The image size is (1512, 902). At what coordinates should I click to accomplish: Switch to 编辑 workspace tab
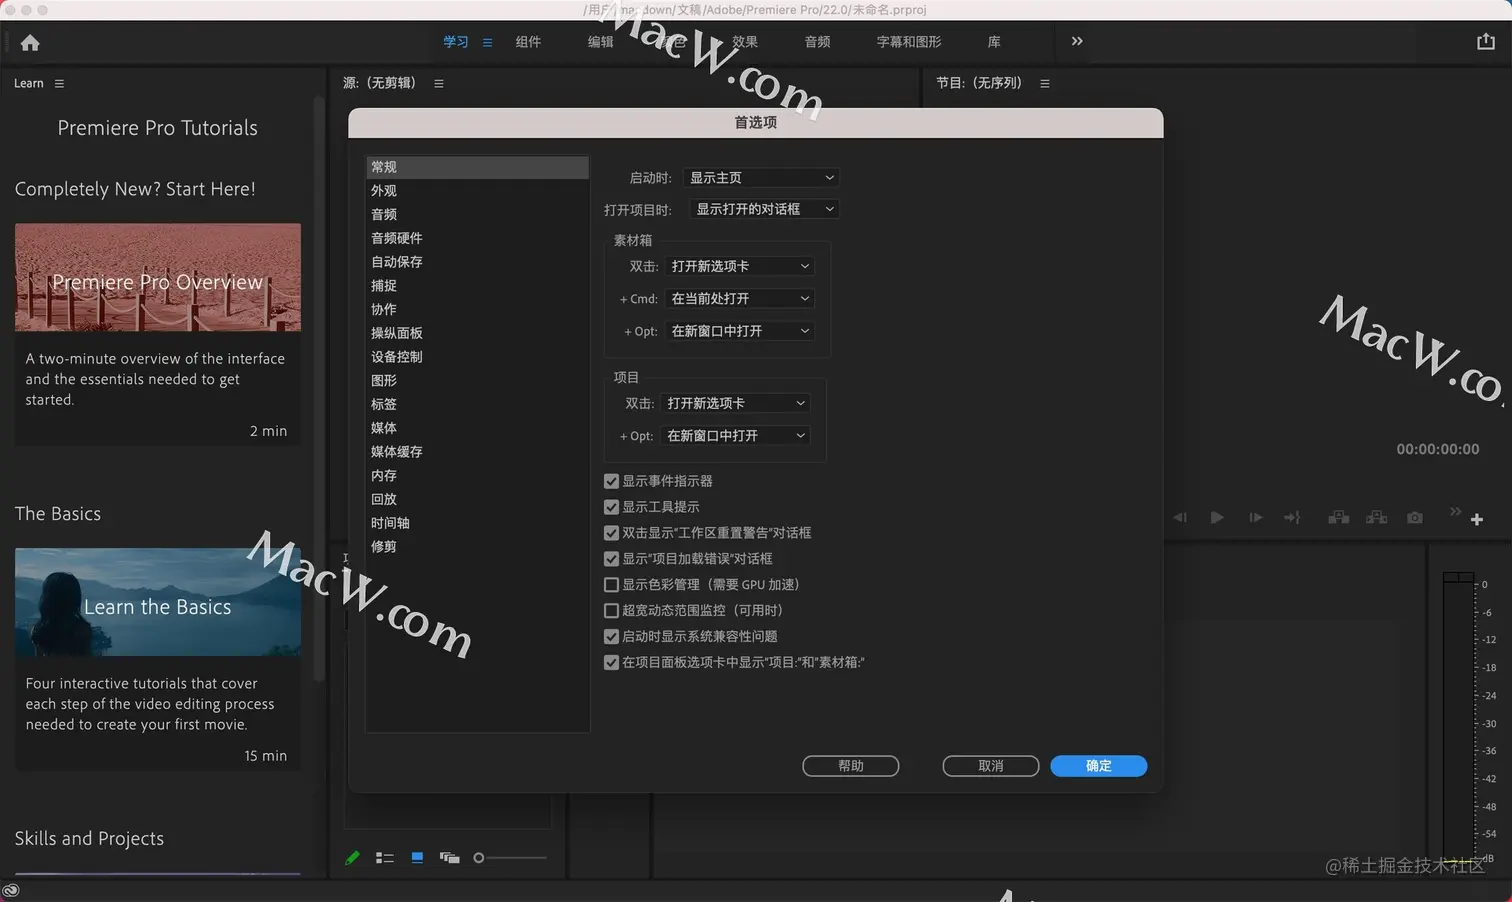pyautogui.click(x=601, y=42)
